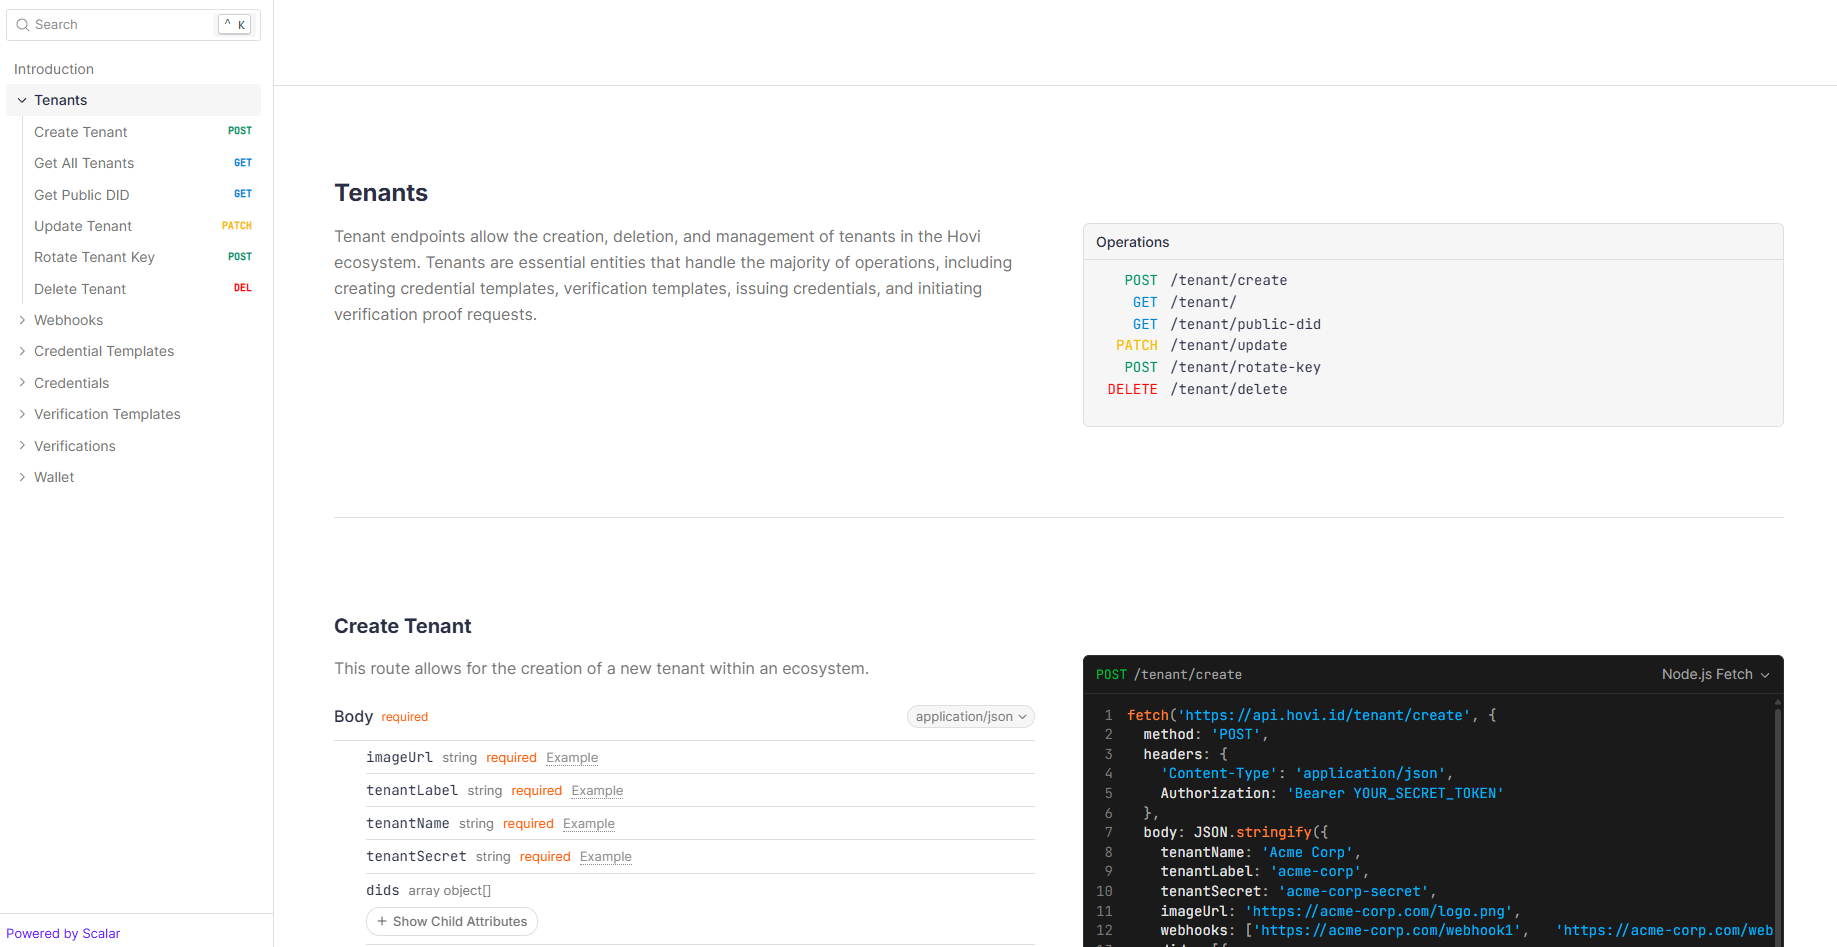
Task: Select Rotate Tenant Key in sidebar
Action: tap(94, 257)
